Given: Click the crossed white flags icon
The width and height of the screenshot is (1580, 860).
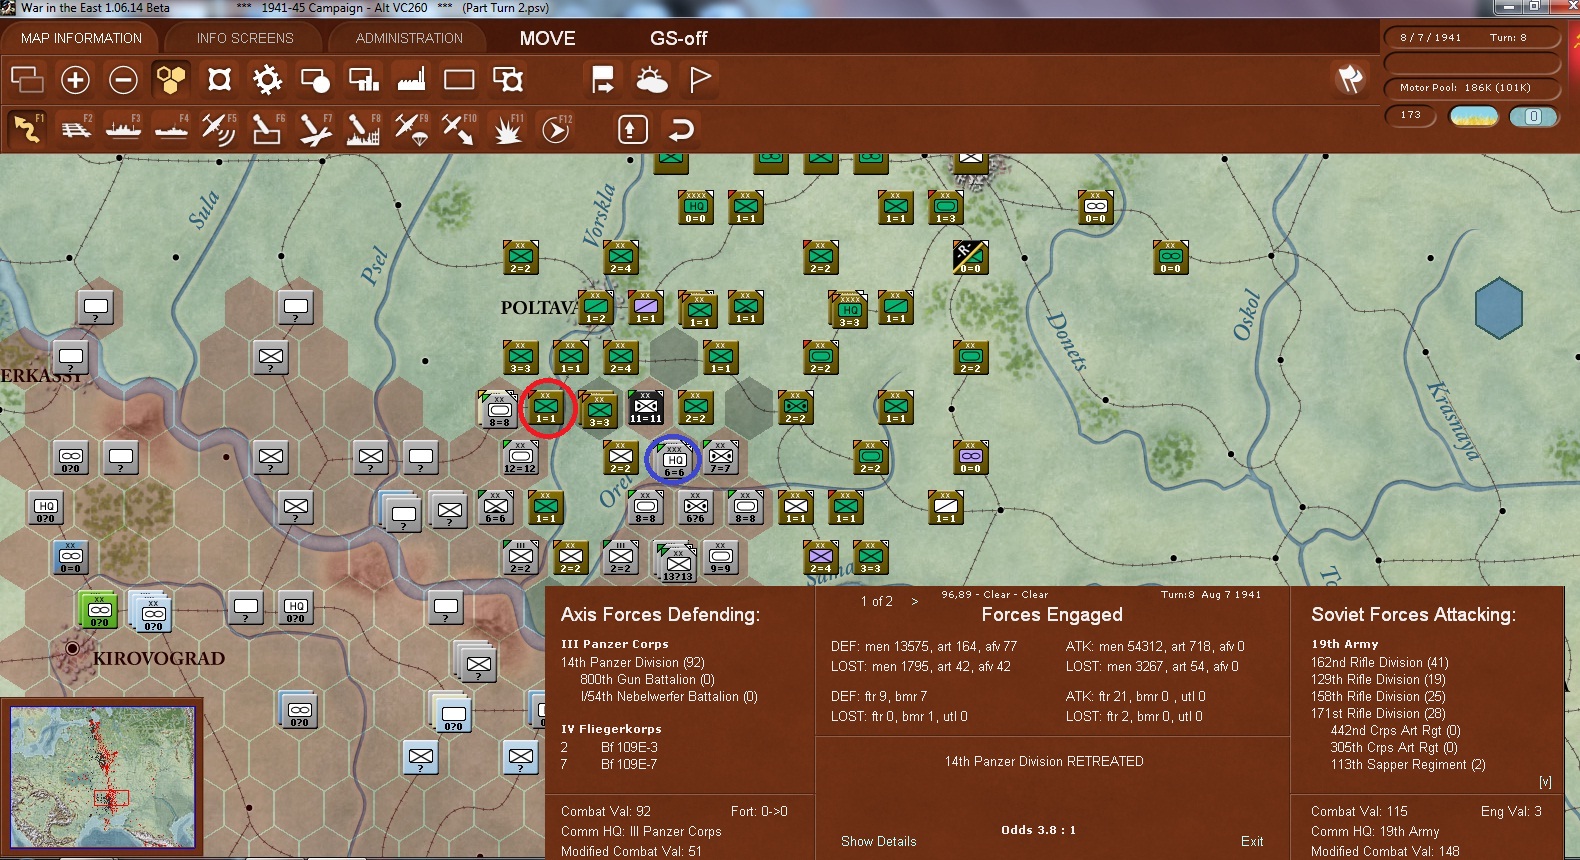Looking at the screenshot, I should 1351,78.
